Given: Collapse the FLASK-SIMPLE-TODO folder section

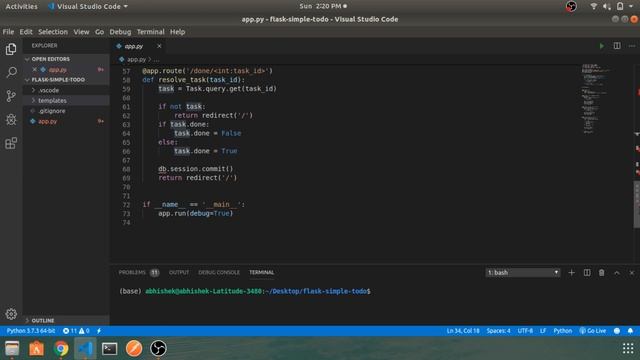Looking at the screenshot, I should tap(66, 80).
